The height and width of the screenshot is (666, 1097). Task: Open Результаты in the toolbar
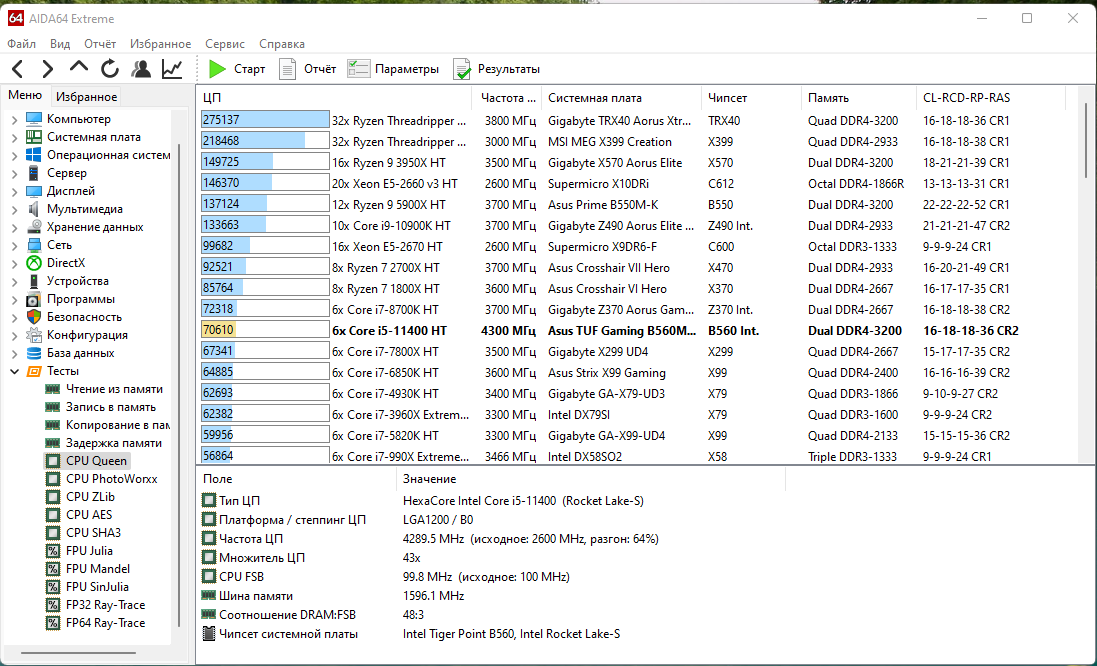[497, 69]
